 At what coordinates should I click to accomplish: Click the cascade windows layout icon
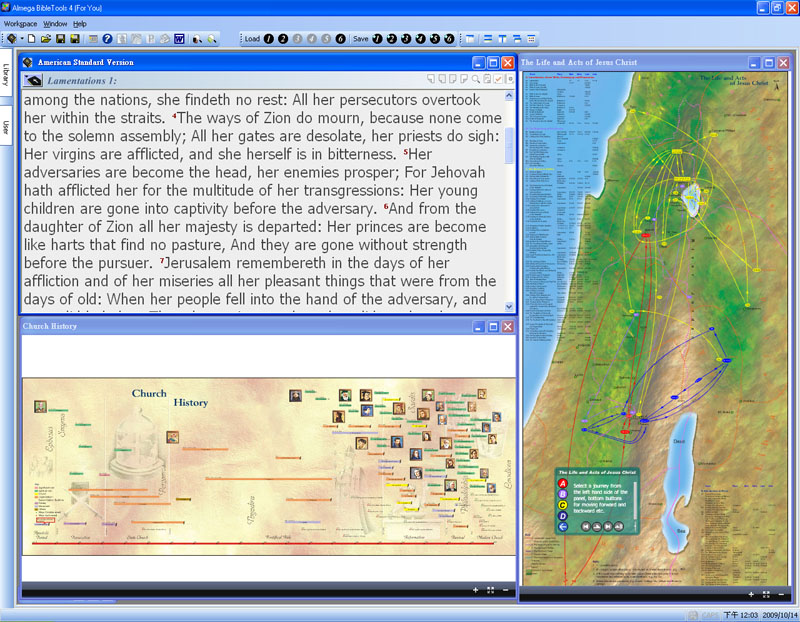pyautogui.click(x=517, y=39)
